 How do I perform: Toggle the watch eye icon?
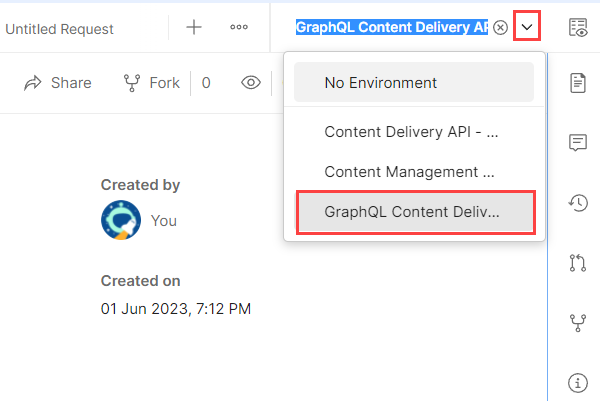pyautogui.click(x=251, y=83)
